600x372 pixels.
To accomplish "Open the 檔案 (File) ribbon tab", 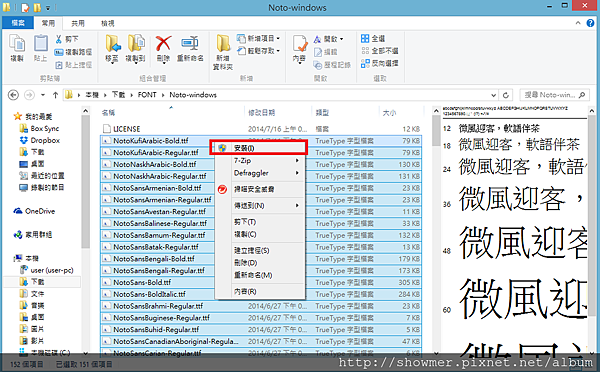I will (x=18, y=23).
